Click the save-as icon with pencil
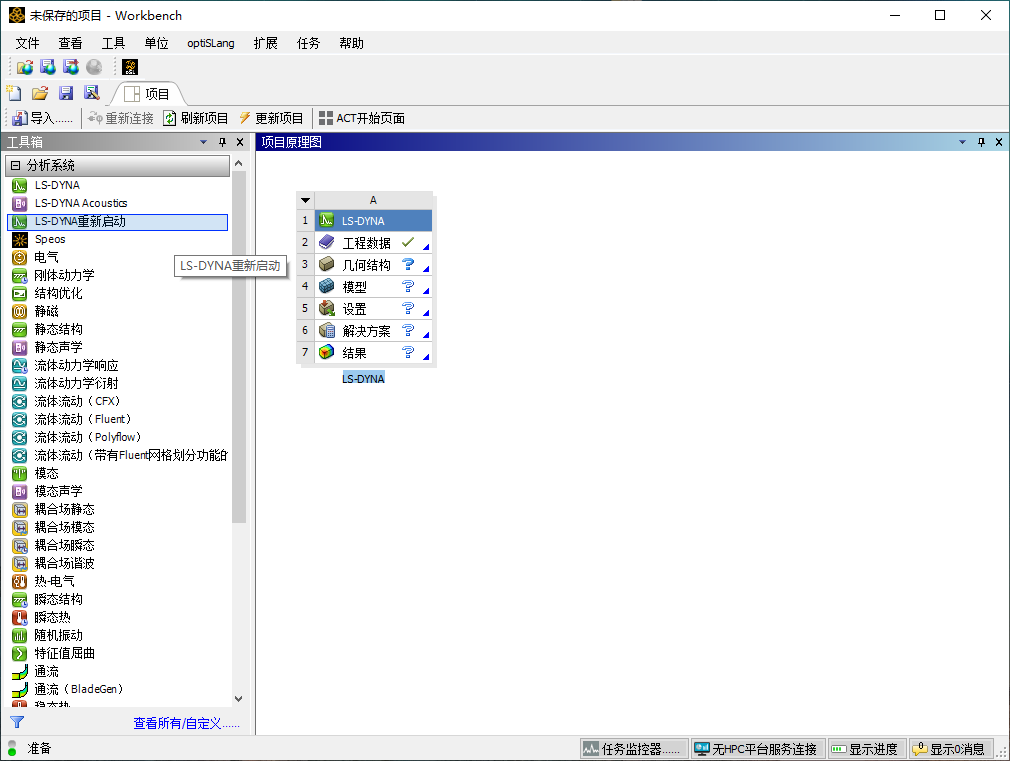Screen dimensions: 1010x761 tap(91, 93)
